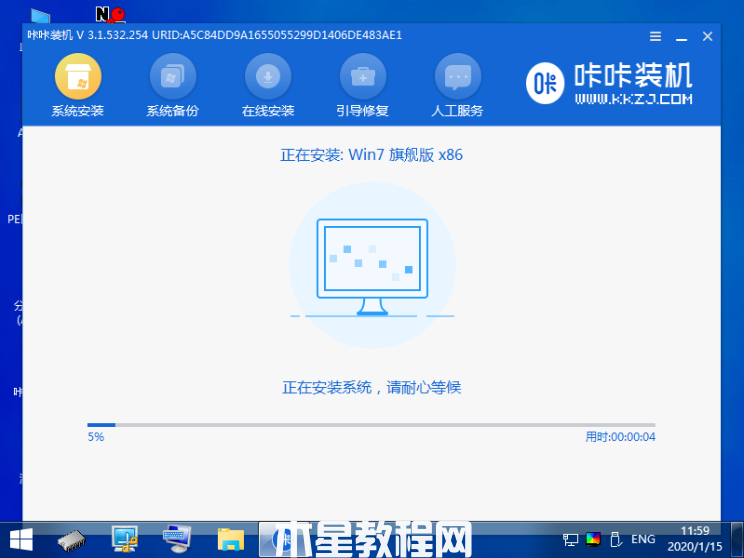
Task: Click the 人工服务 text label
Action: (x=457, y=111)
